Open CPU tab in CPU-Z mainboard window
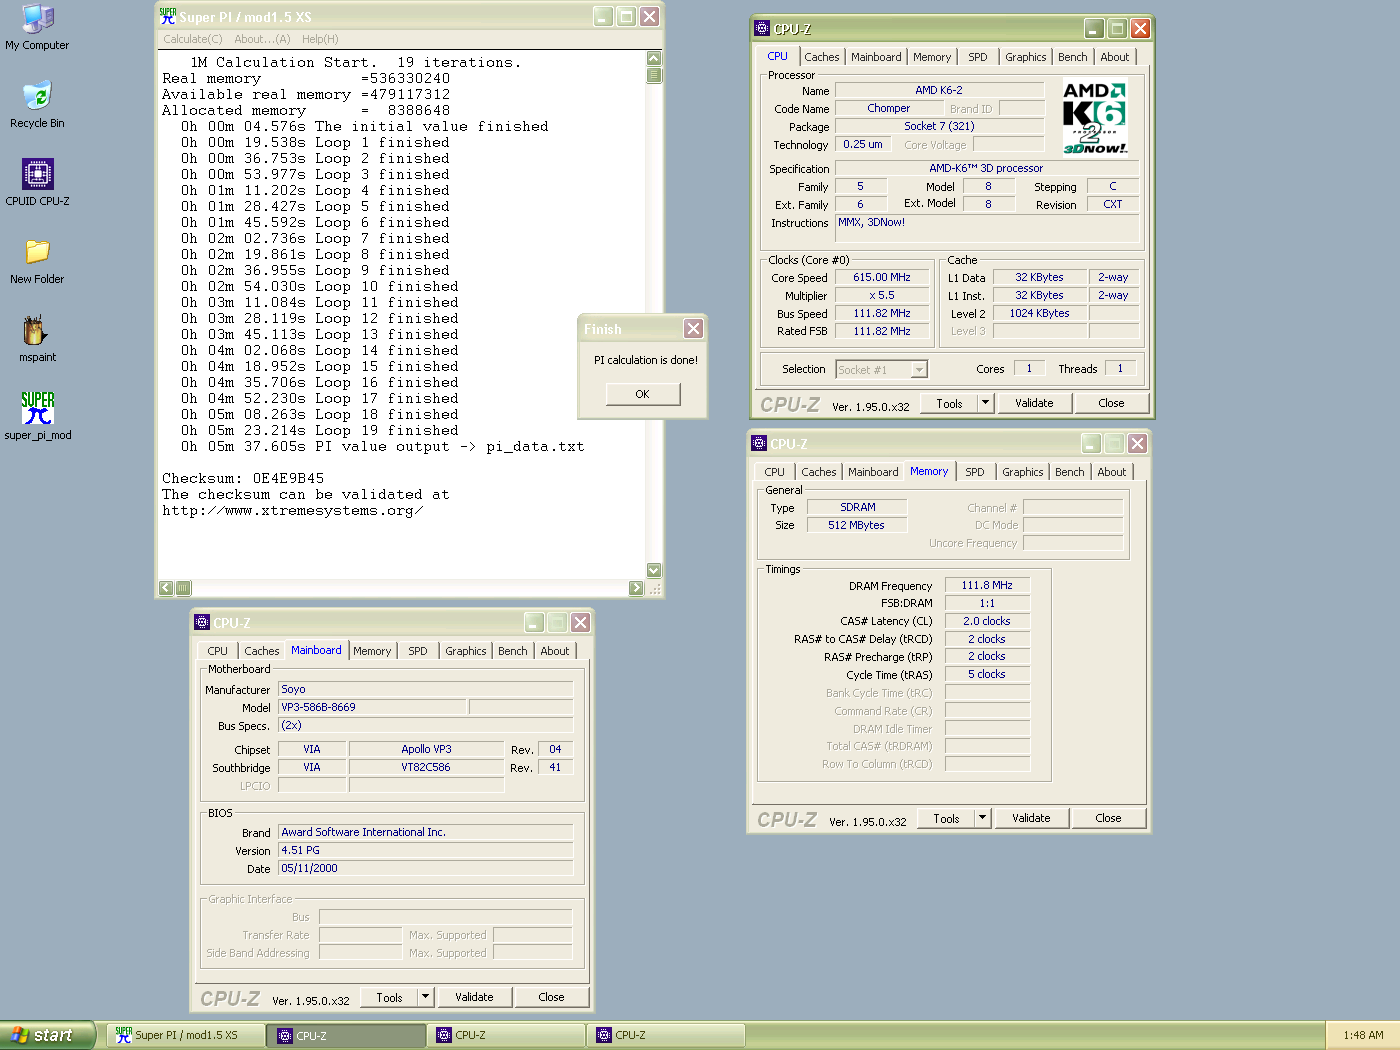 tap(218, 651)
